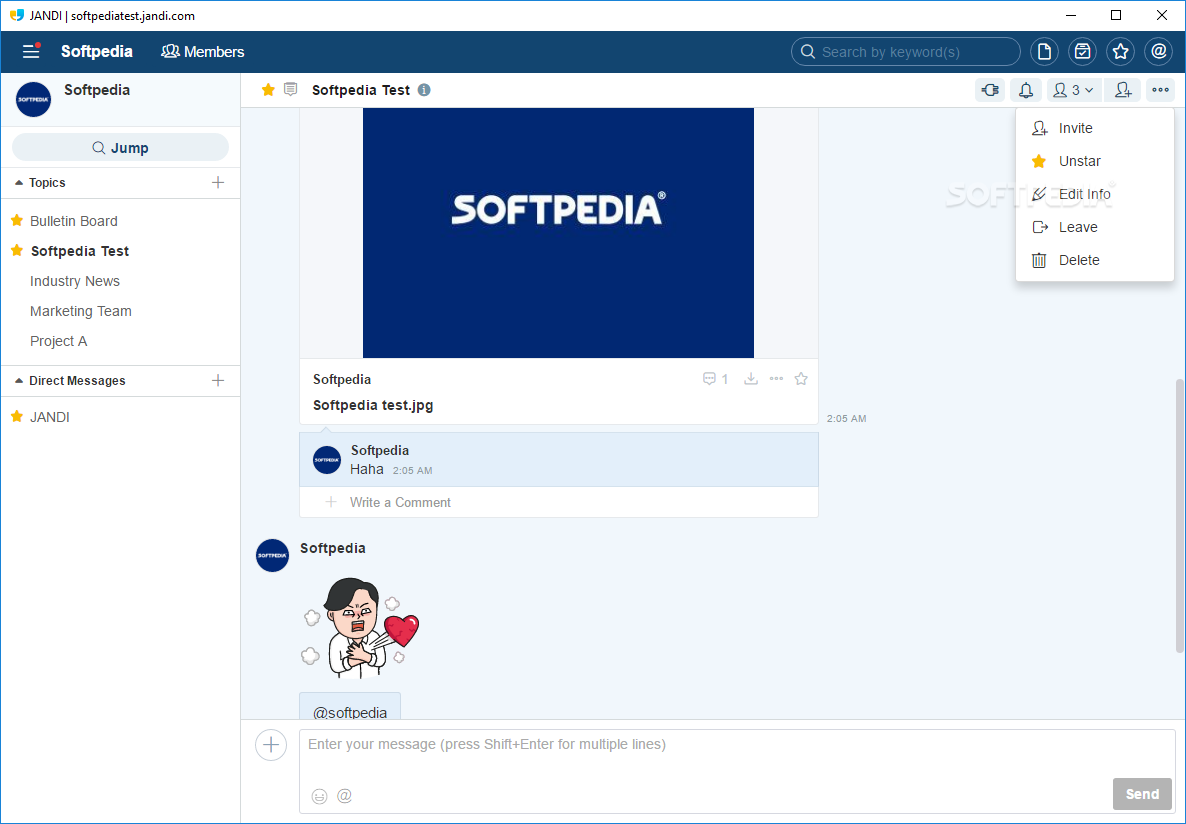Open the emoji picker smiley icon

(319, 796)
